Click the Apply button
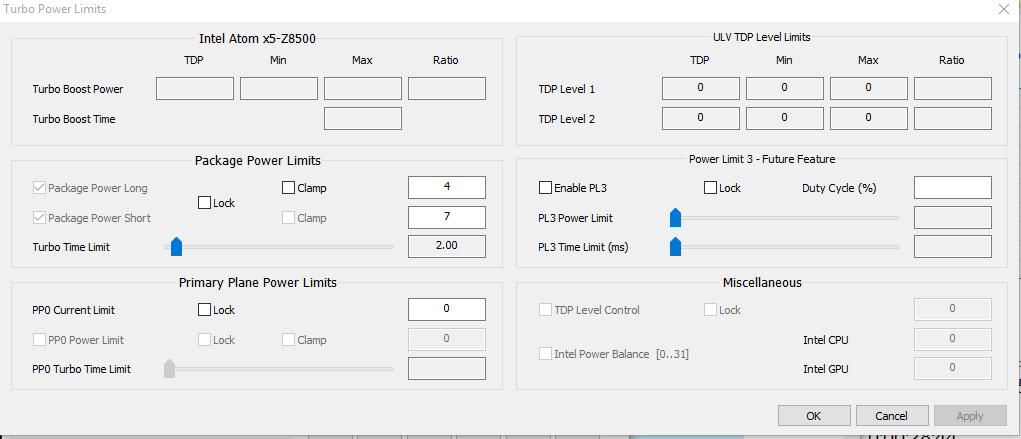 pos(970,416)
